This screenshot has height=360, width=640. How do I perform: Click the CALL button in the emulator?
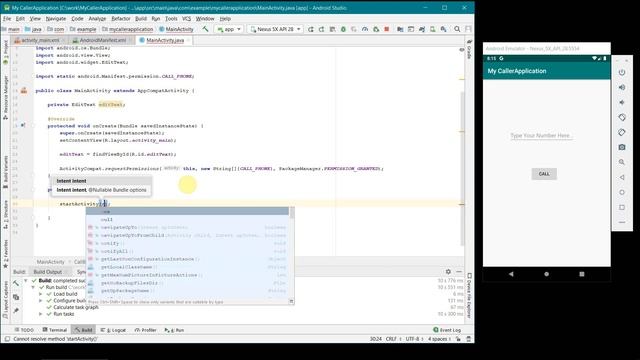click(544, 174)
